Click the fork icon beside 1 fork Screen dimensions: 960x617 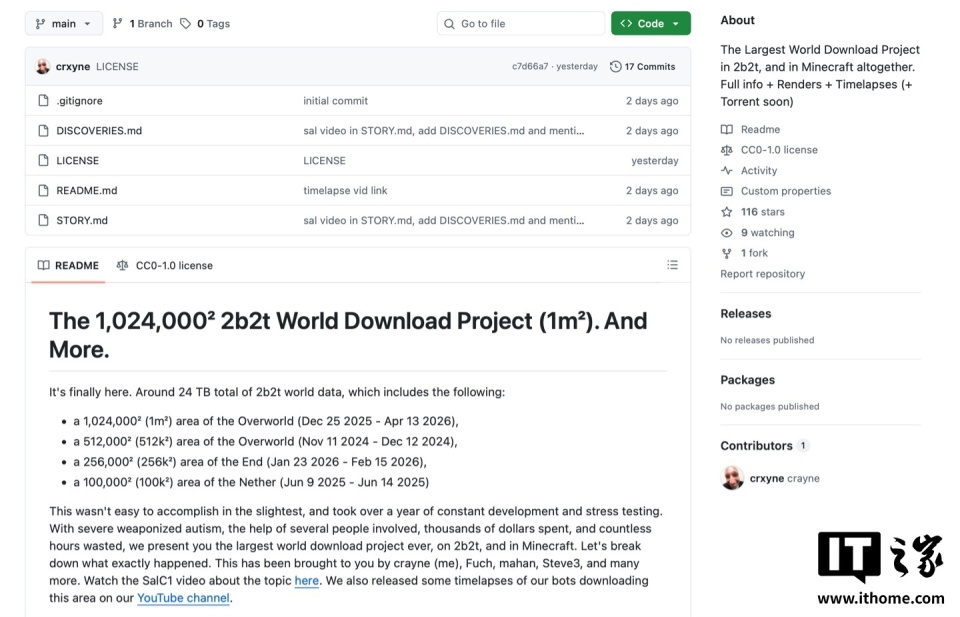click(x=727, y=253)
